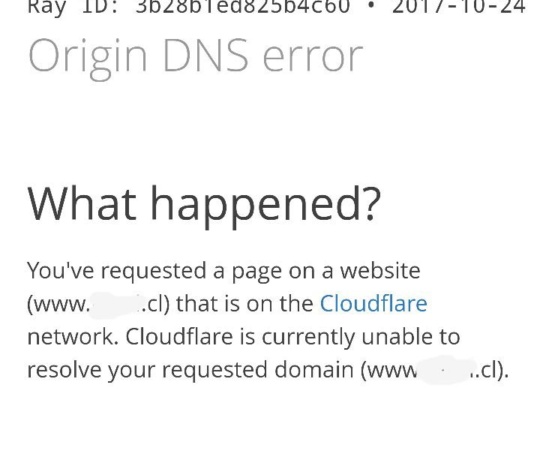Click the Origin DNS error title

pos(195,58)
